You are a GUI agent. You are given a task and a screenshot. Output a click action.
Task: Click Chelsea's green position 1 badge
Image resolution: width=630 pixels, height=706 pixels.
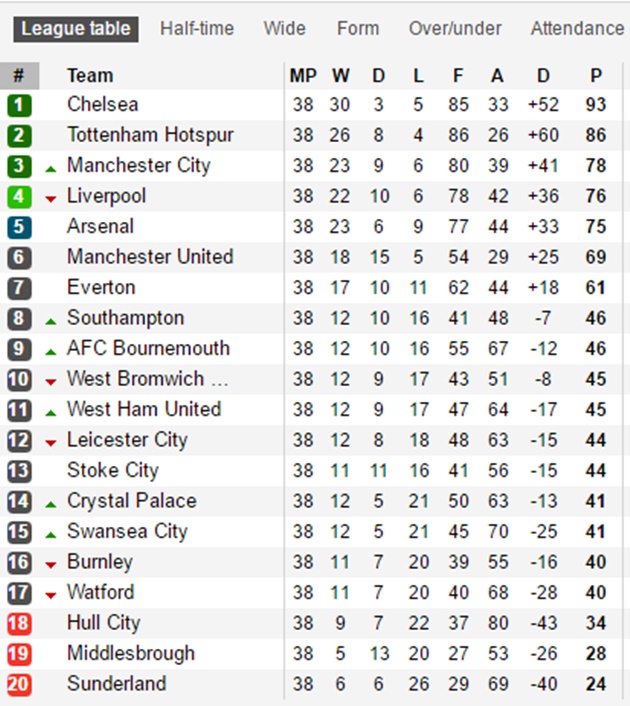tap(19, 105)
